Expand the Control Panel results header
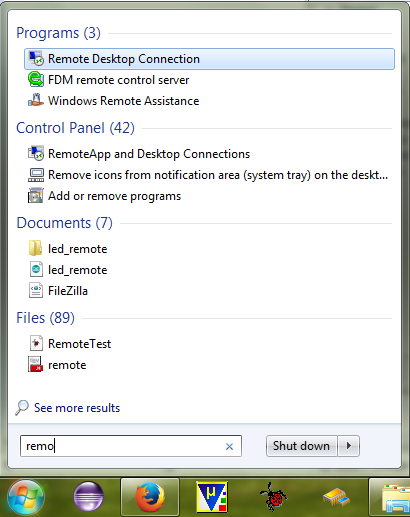Screen dimensions: 410x517 coord(75,128)
